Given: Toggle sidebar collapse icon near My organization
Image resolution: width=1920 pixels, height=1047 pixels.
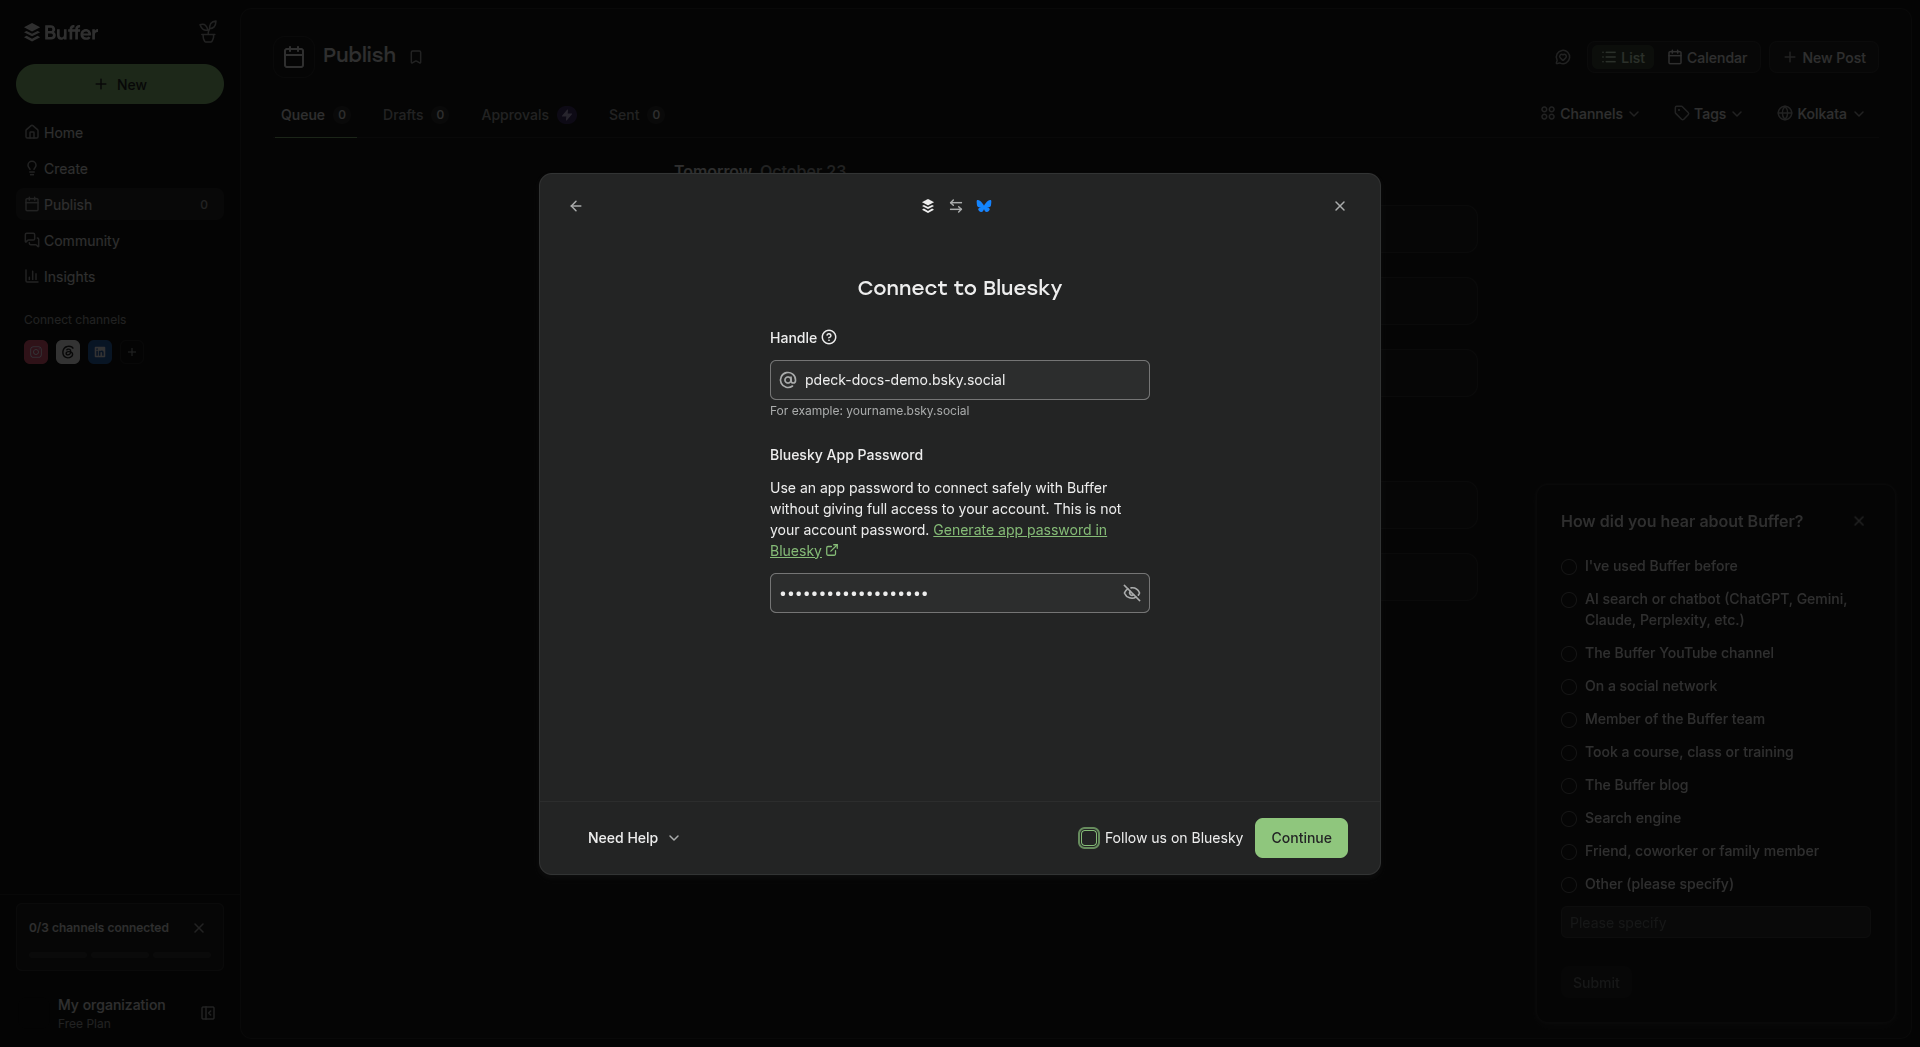Looking at the screenshot, I should pos(208,1013).
